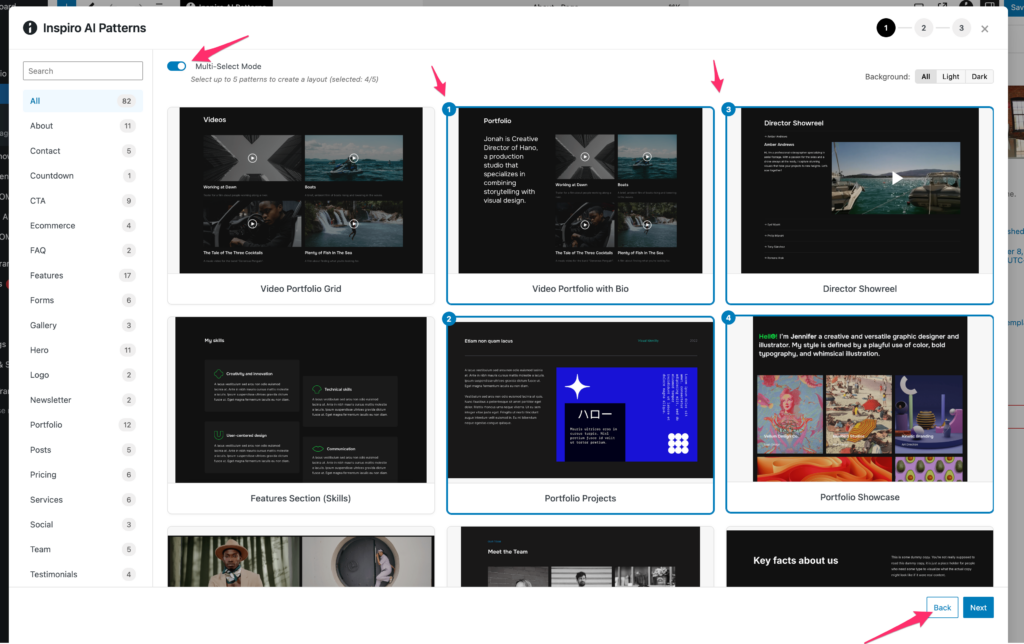
Task: Deselect the Video Portfolio with Bio pattern
Action: (581, 206)
